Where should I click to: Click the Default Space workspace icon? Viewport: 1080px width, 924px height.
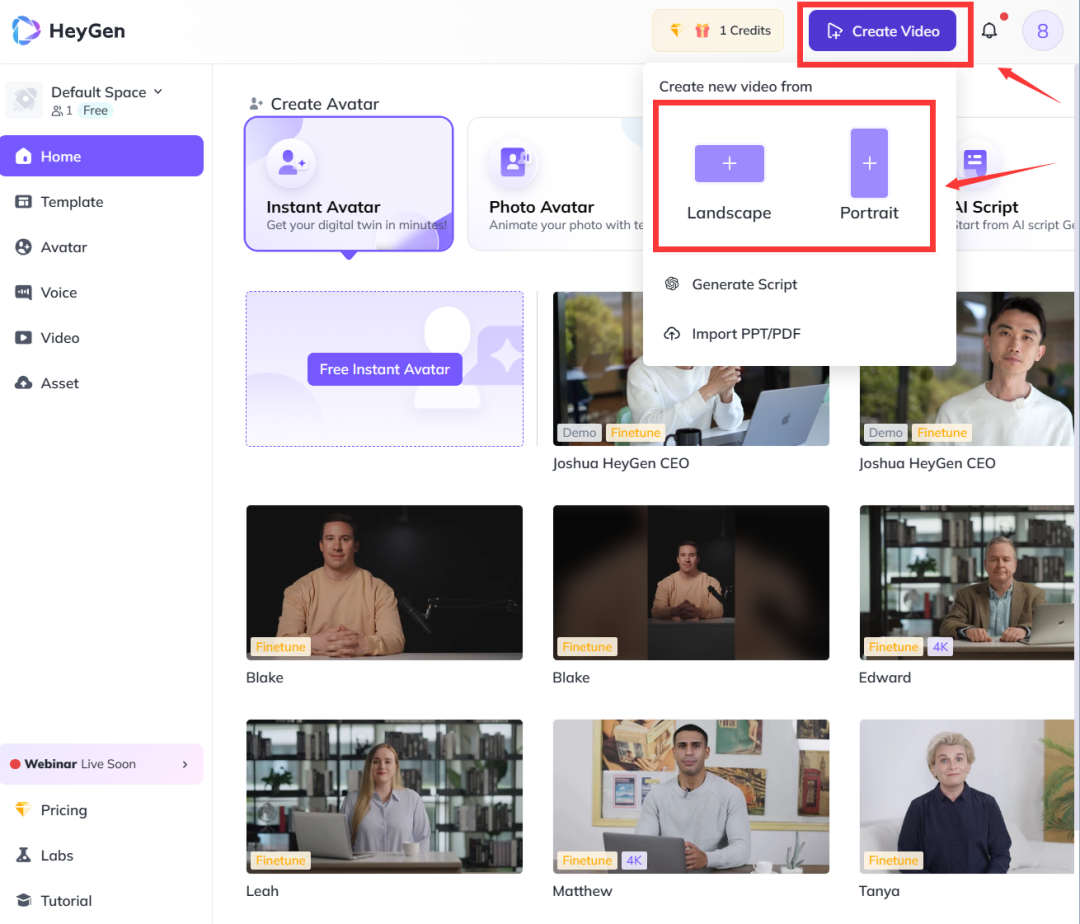point(25,100)
